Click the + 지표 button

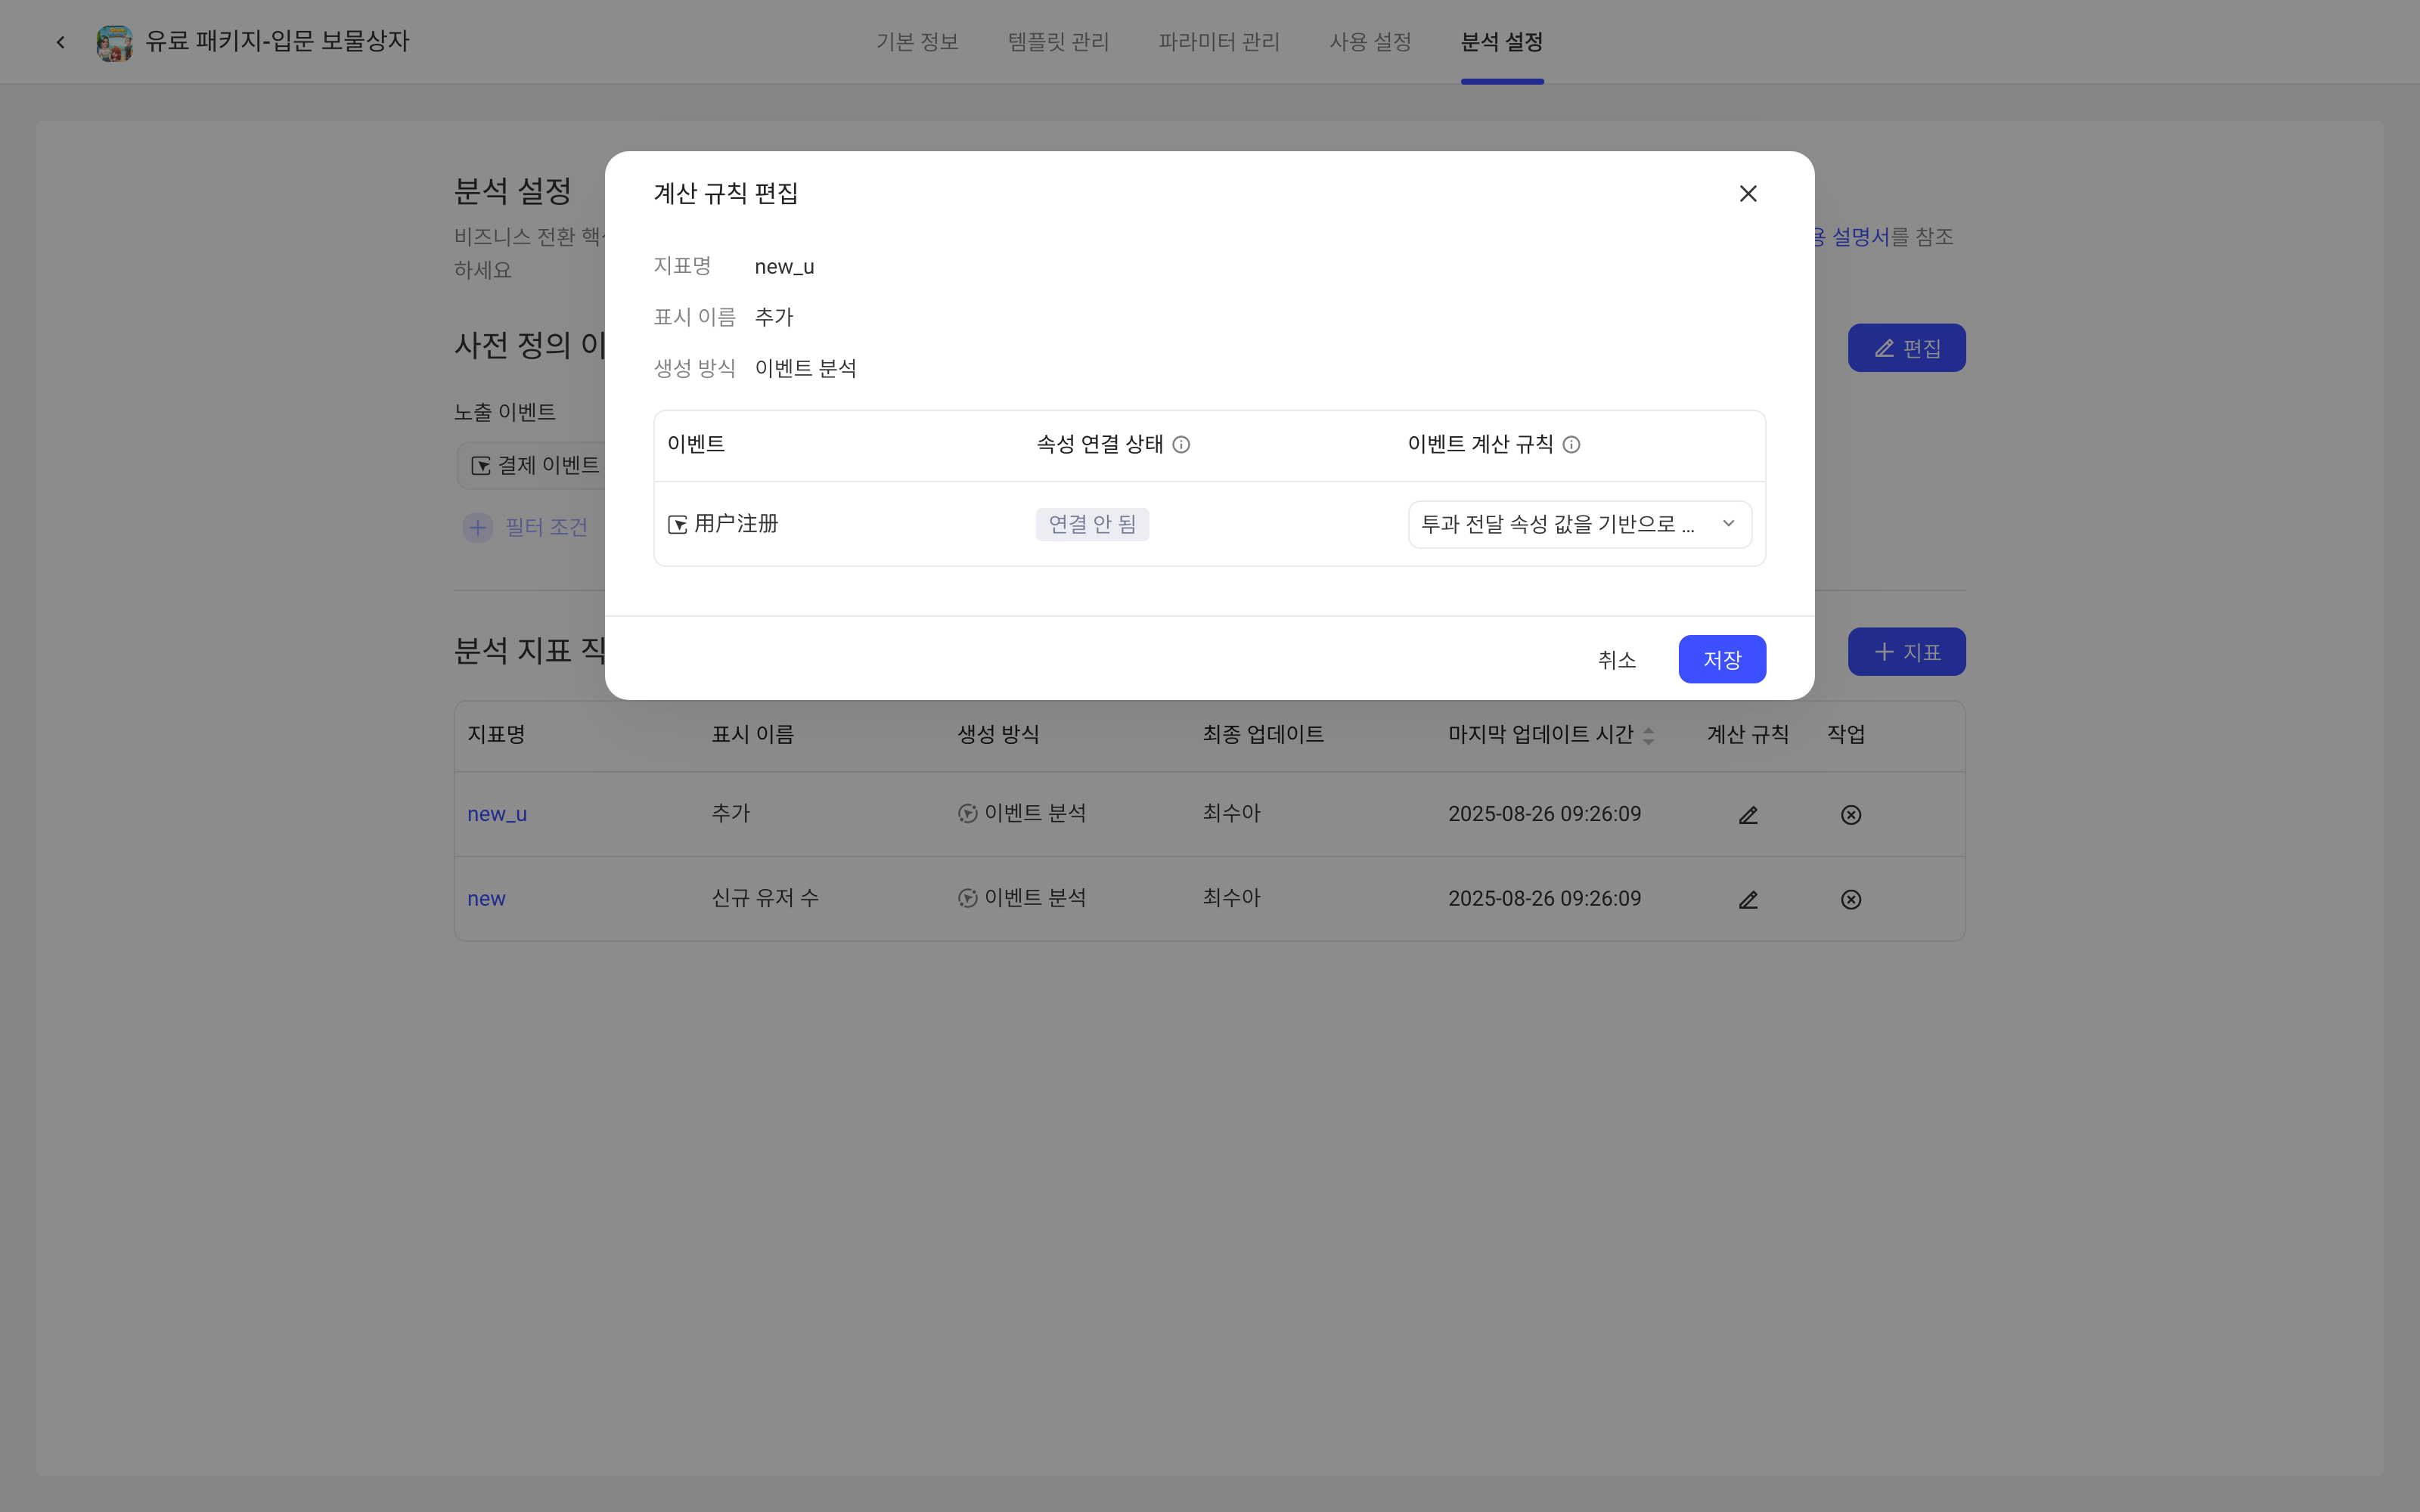[x=1906, y=652]
